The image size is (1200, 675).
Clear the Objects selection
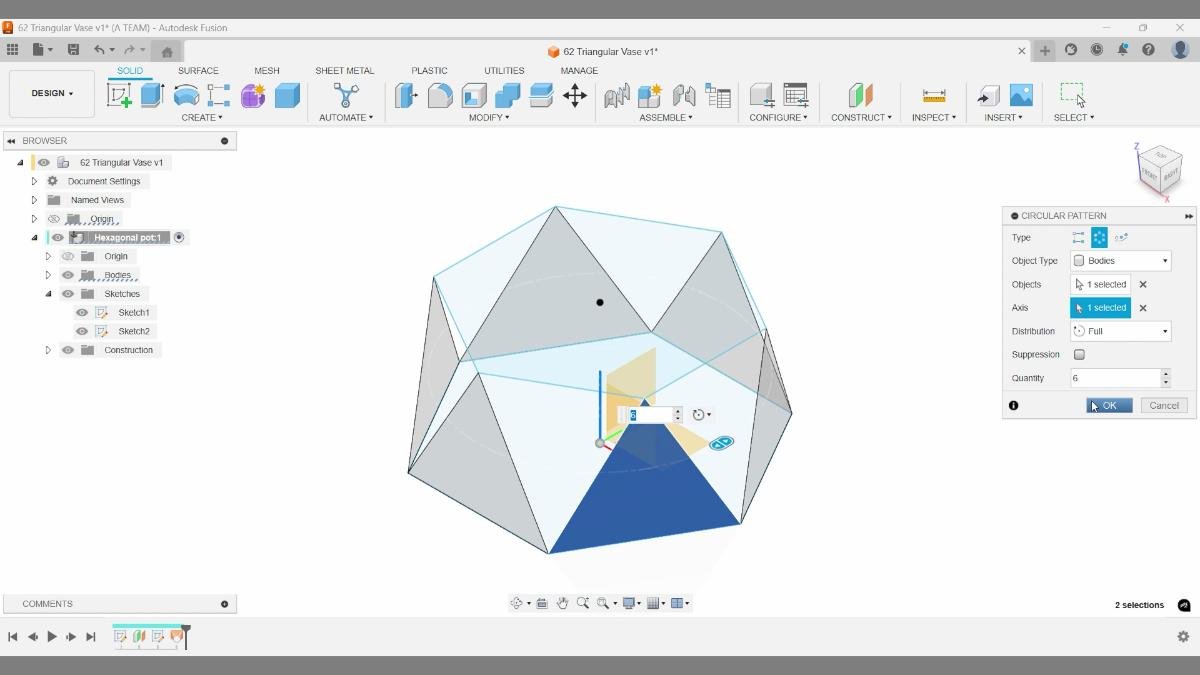coord(1143,285)
